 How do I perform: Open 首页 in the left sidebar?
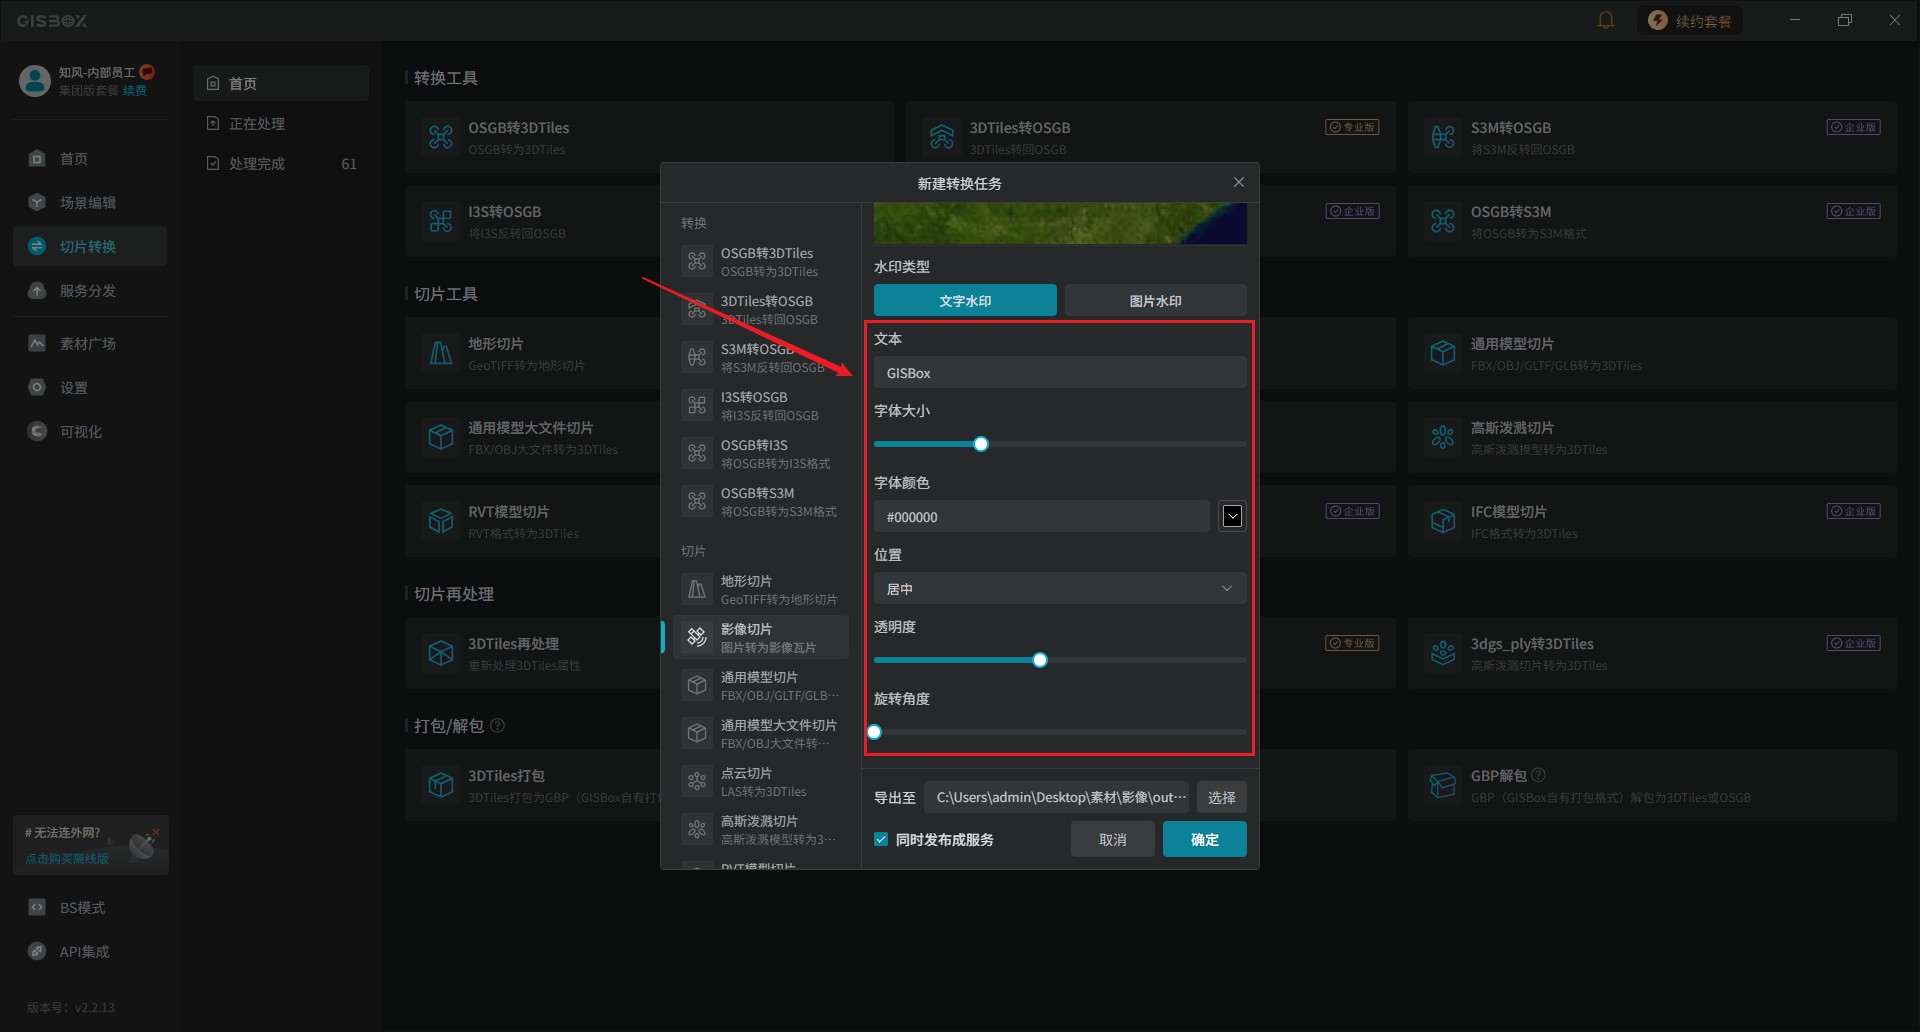click(x=90, y=159)
